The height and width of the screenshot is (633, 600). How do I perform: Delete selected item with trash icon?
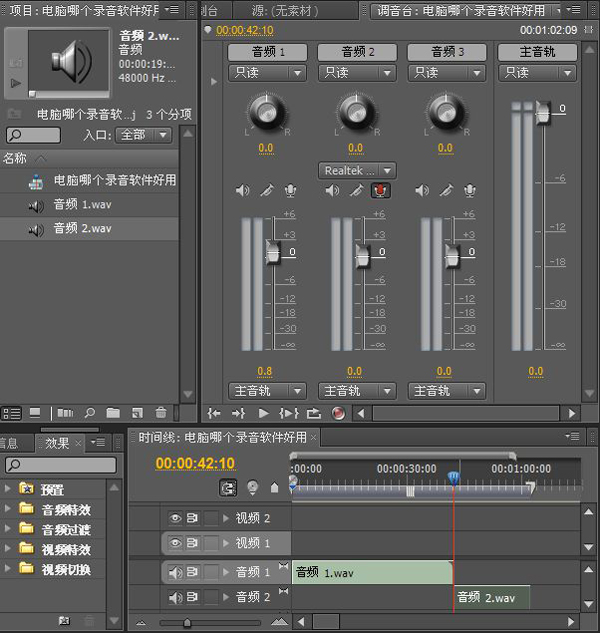coord(161,413)
